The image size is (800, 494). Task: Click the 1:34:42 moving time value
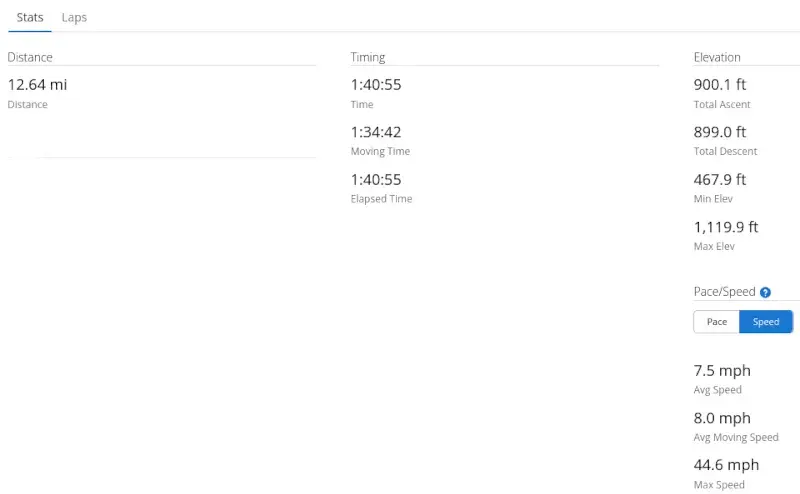[x=376, y=132]
